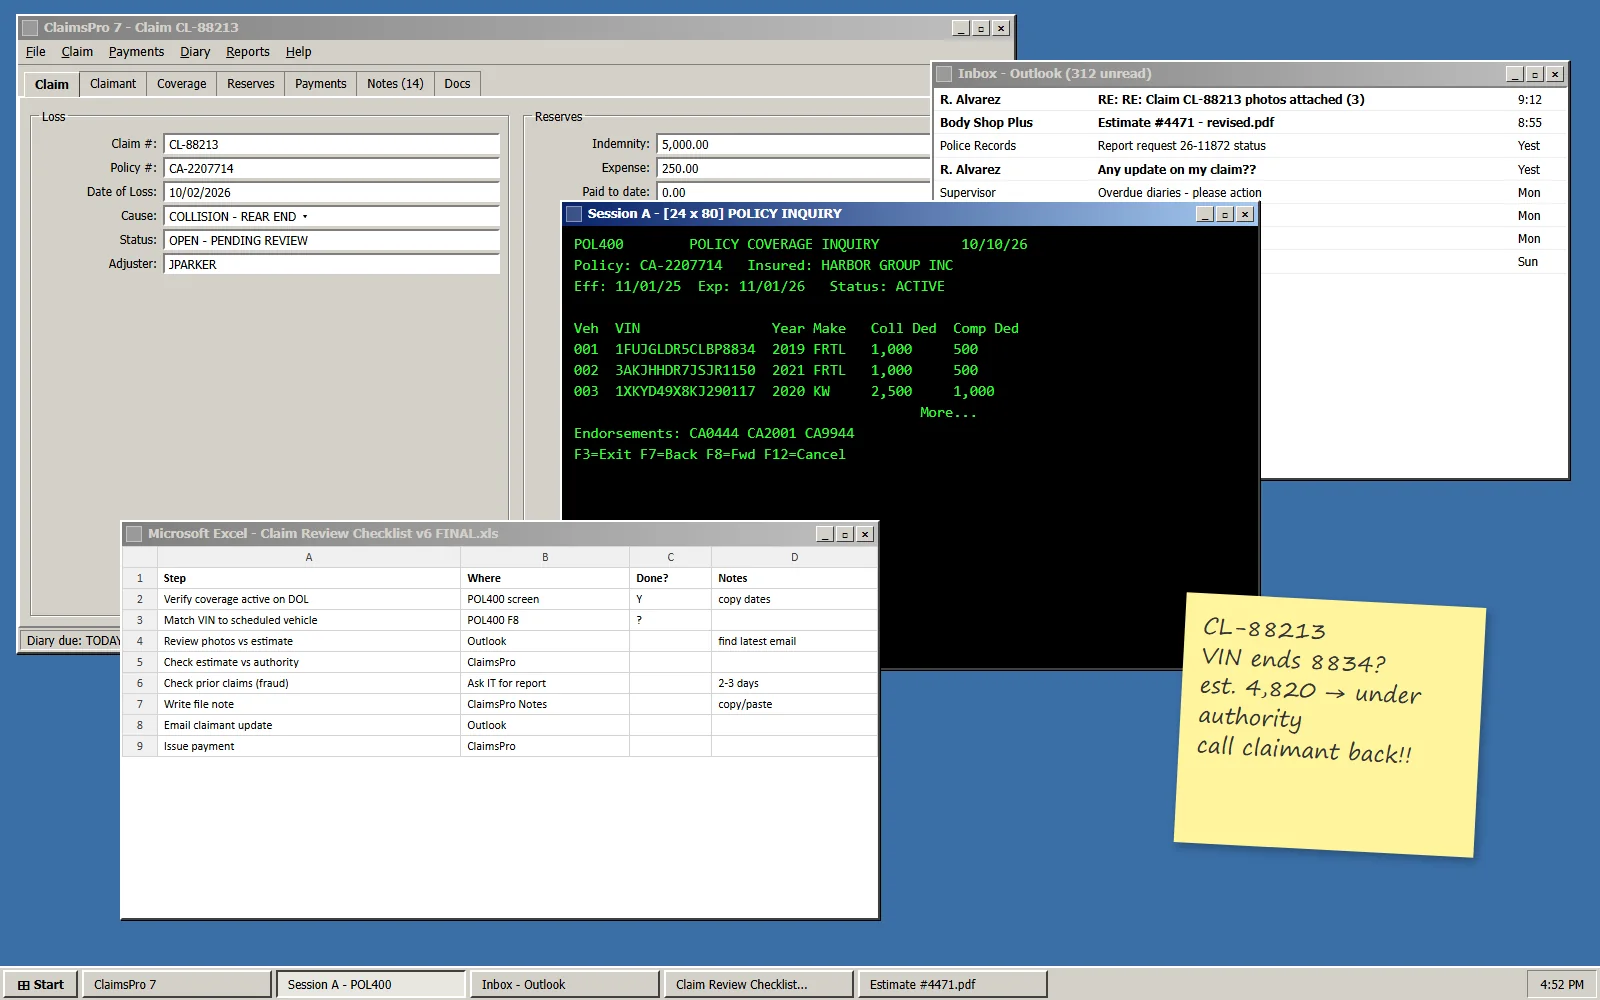Click the Policy # field CA-2207714
Image resolution: width=1600 pixels, height=1000 pixels.
[x=331, y=169]
